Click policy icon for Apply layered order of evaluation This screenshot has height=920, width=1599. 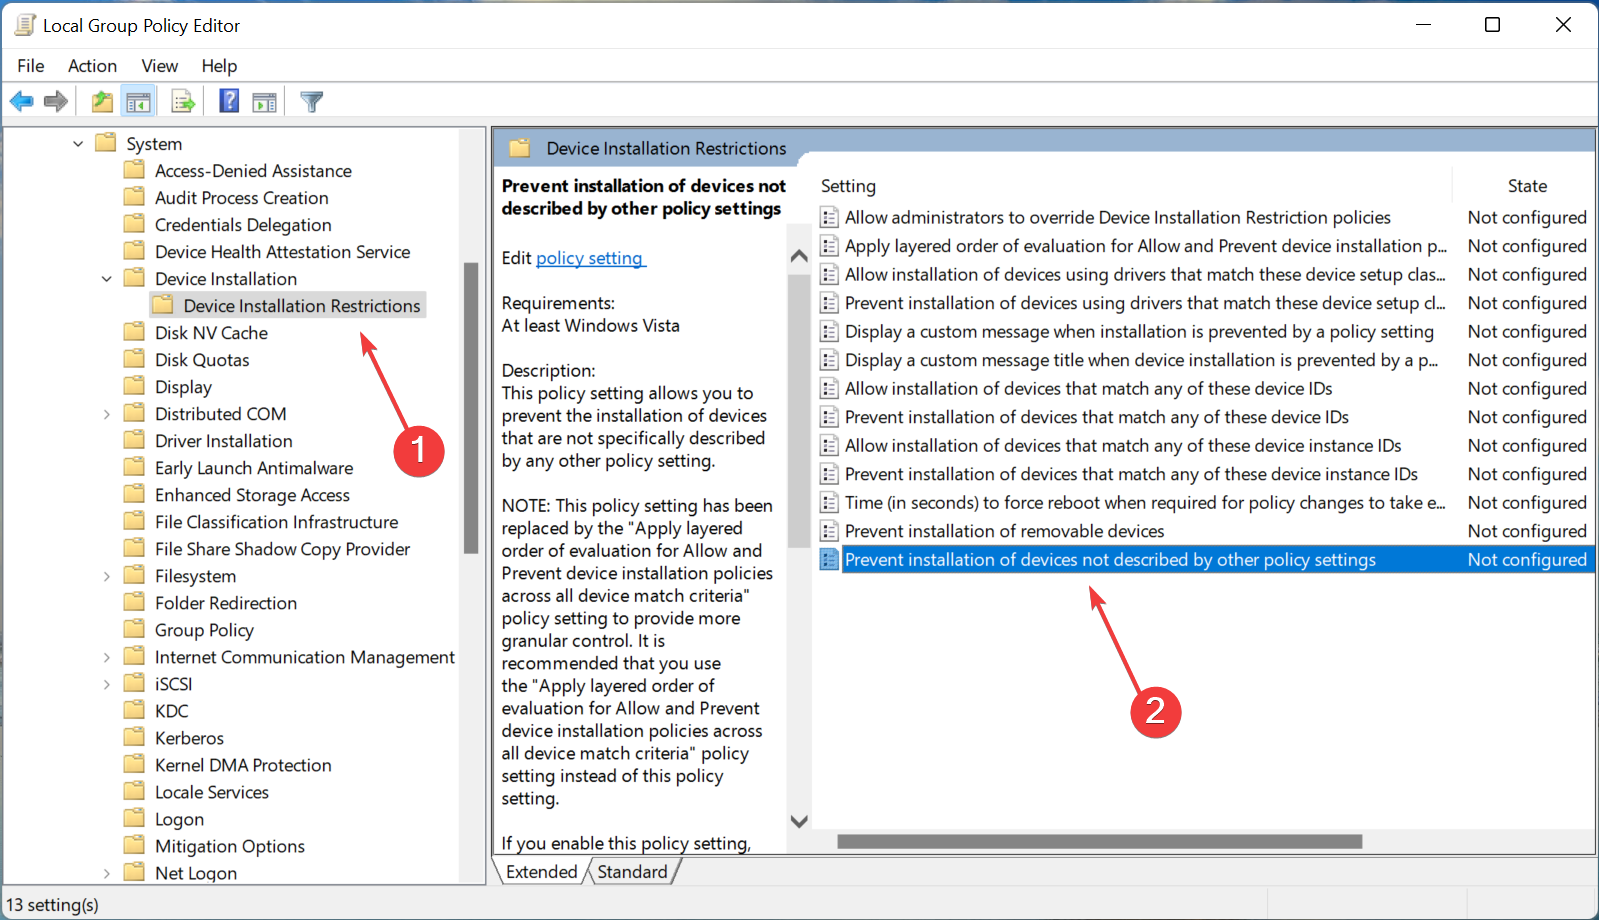[x=829, y=246]
